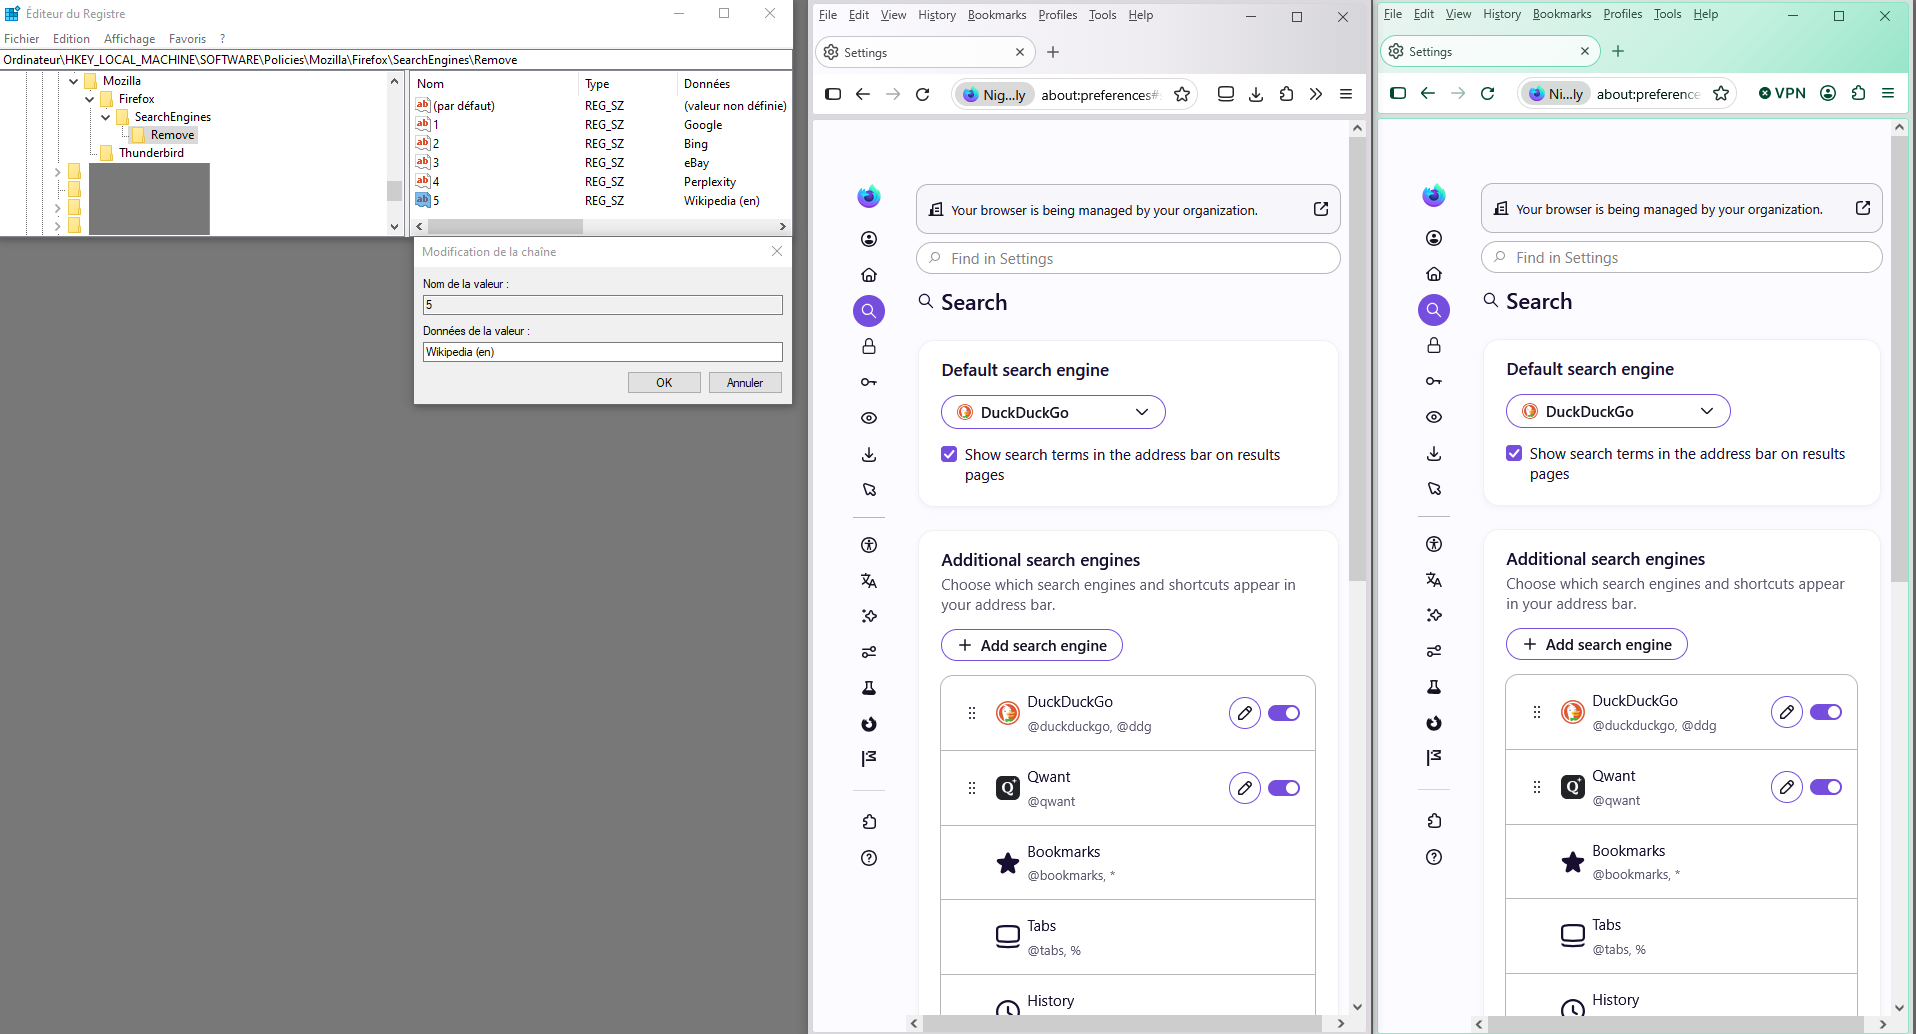The width and height of the screenshot is (1916, 1034).
Task: Bookmark page with star in middle Firefox window
Action: pyautogui.click(x=1182, y=94)
